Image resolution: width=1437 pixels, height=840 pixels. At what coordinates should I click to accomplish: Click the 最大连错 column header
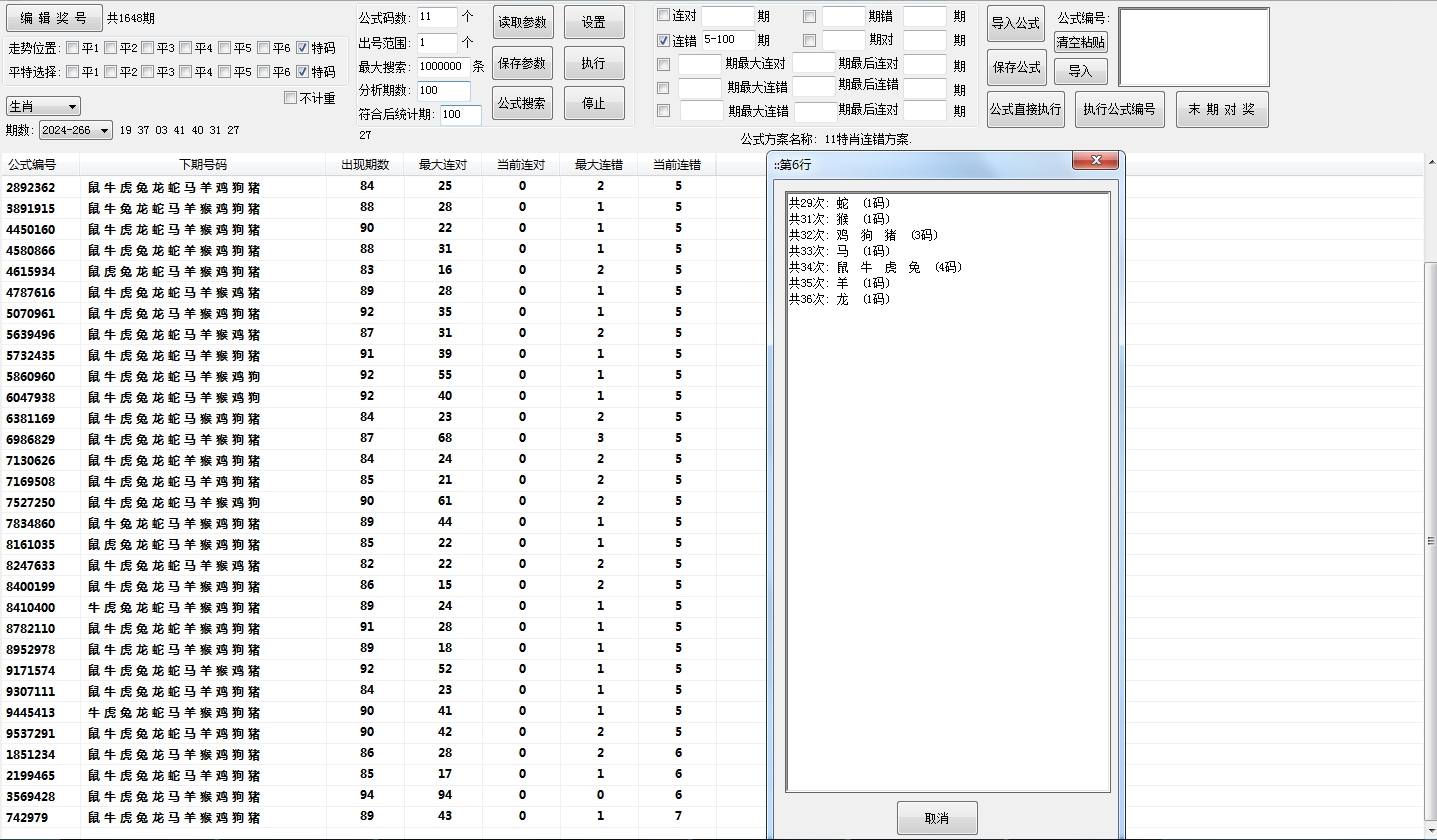(x=598, y=165)
